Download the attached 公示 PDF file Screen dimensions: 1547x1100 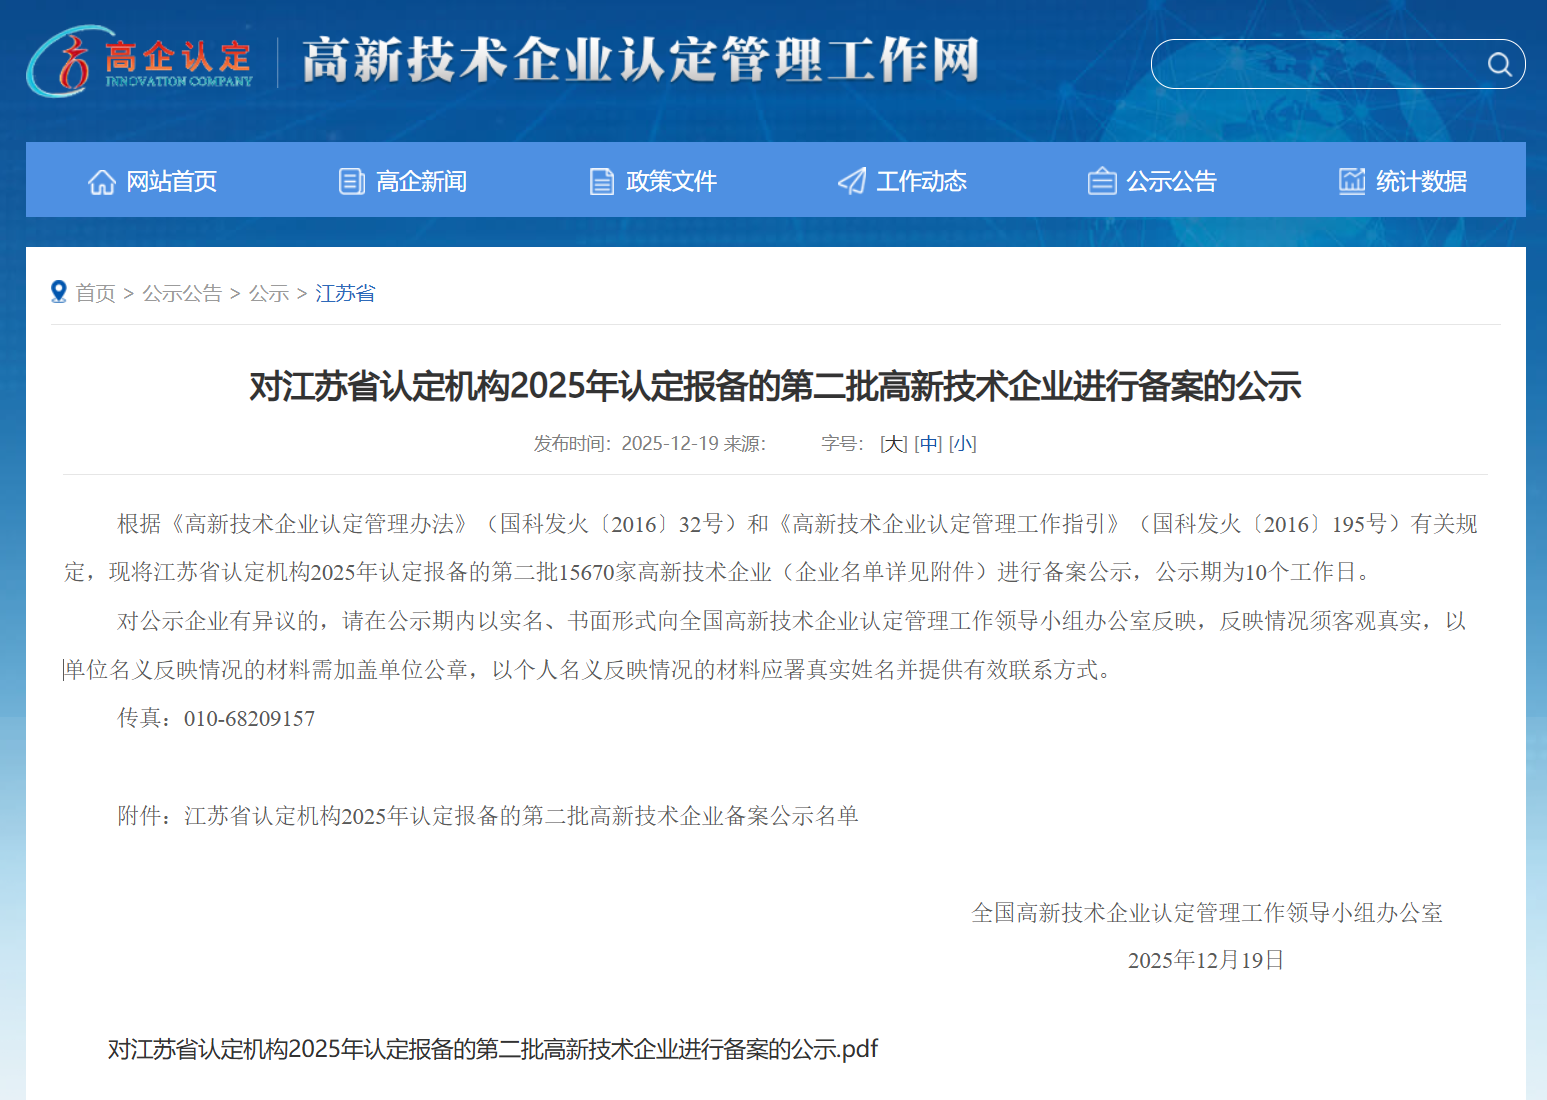point(492,1049)
